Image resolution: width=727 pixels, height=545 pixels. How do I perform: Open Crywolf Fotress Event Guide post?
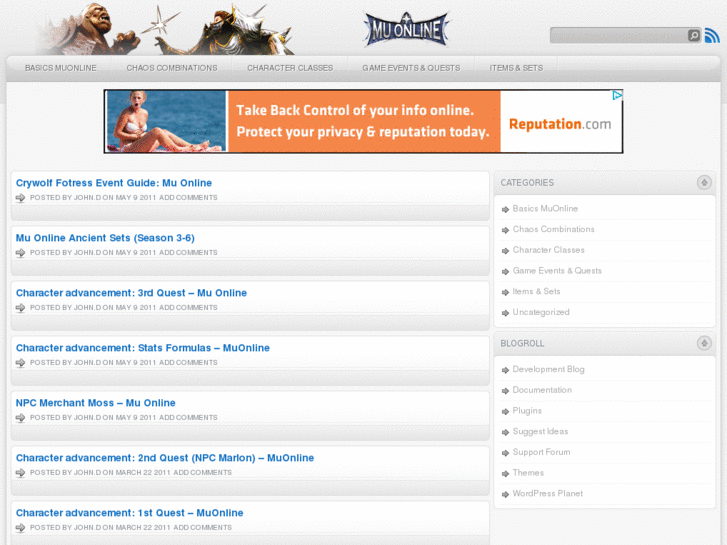(x=114, y=183)
